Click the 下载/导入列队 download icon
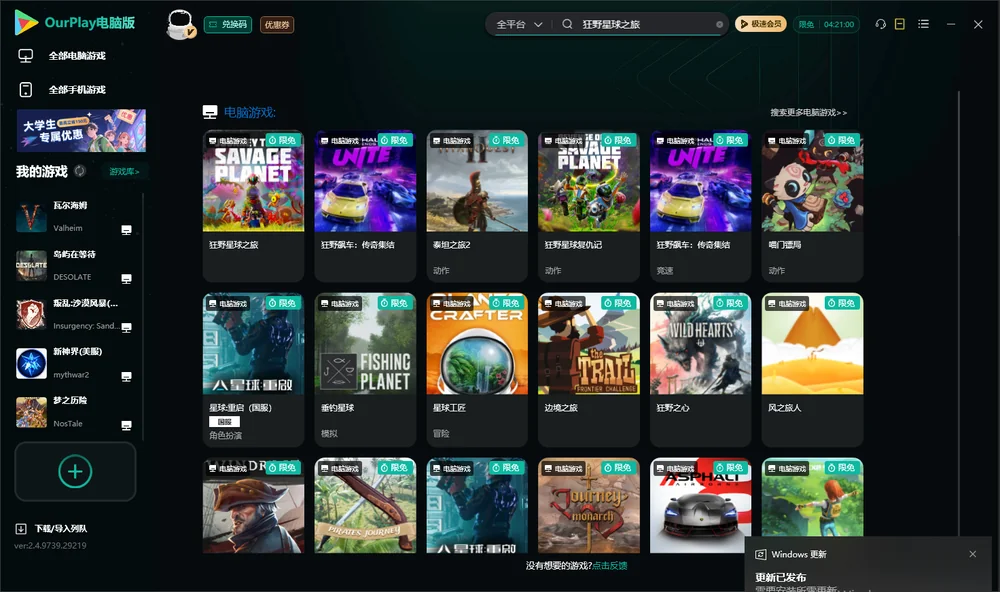Screen dimensions: 1000x592 point(21,528)
